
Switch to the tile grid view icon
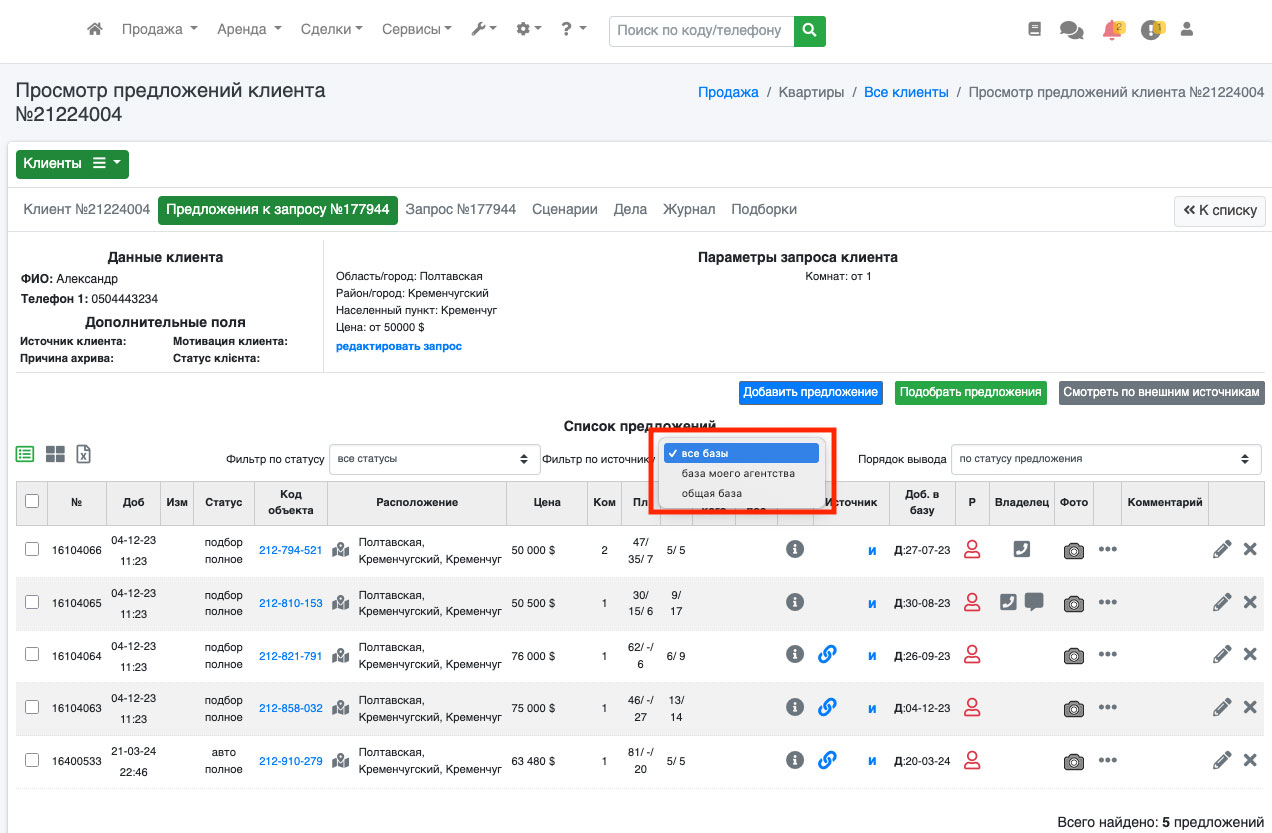(55, 454)
